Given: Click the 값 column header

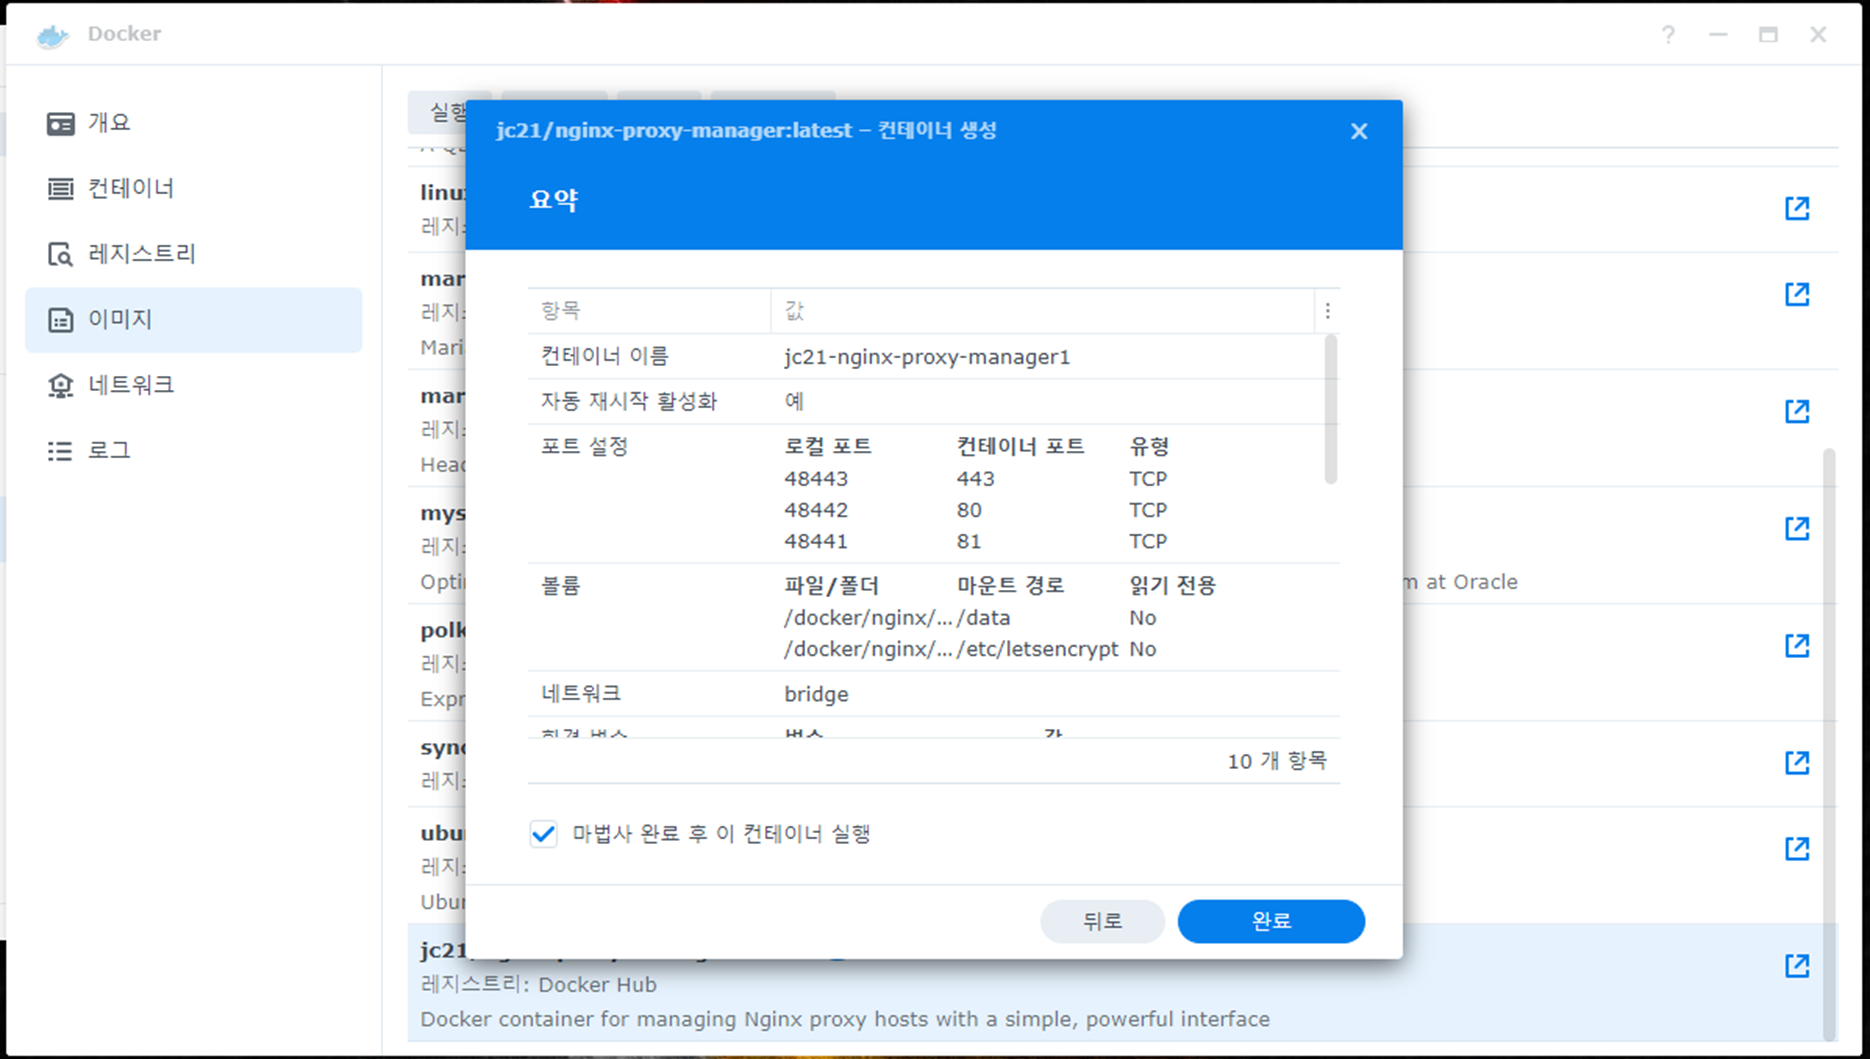Looking at the screenshot, I should click(1043, 311).
